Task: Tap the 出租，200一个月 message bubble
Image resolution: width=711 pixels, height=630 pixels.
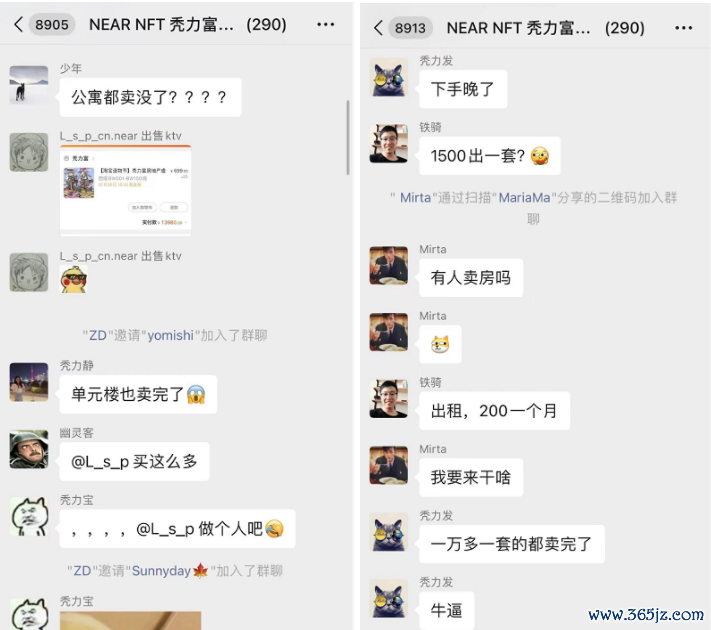Action: point(494,411)
